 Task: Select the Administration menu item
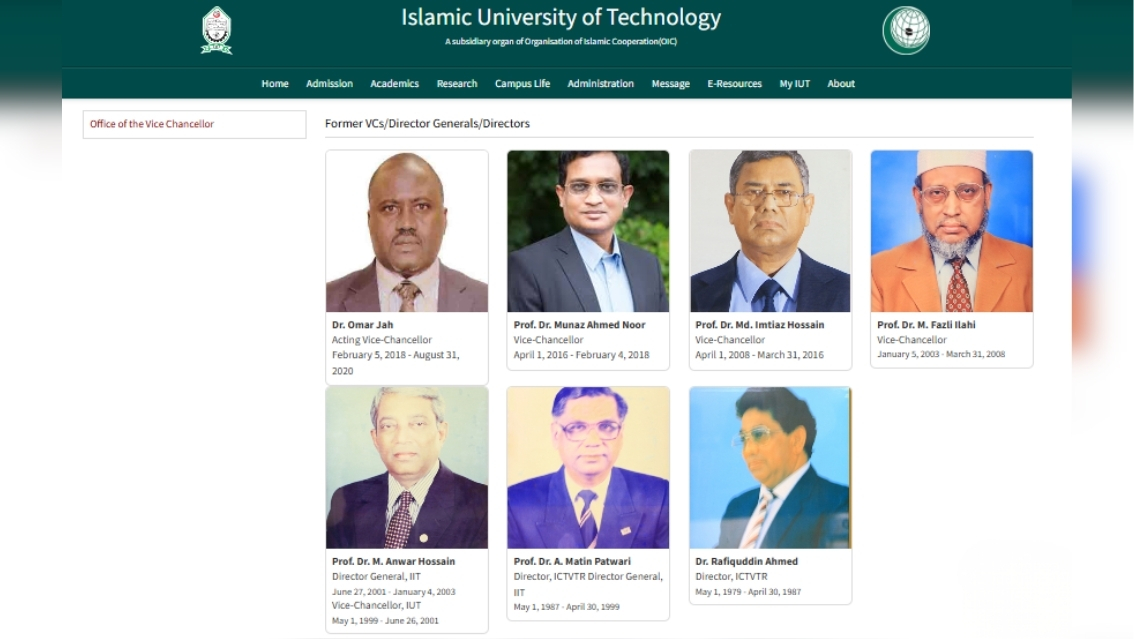point(600,84)
